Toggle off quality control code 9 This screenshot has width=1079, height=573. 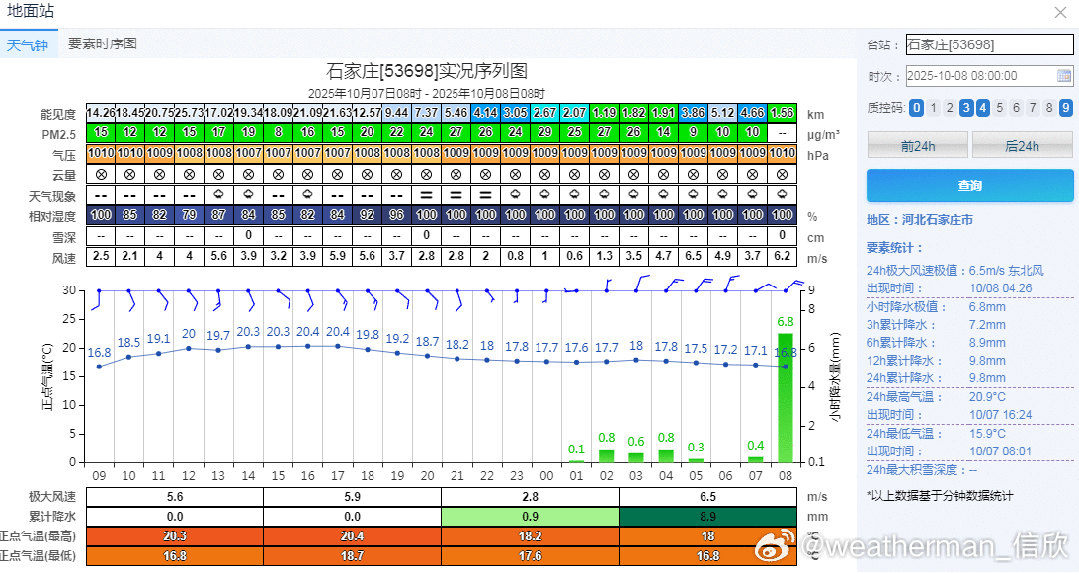click(x=1066, y=108)
